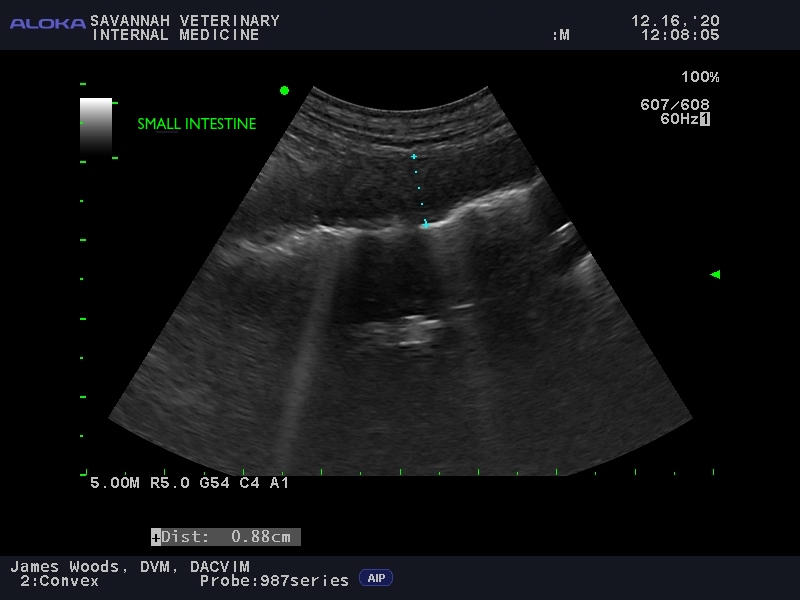Click the date 12.16.'20
The width and height of the screenshot is (800, 600).
point(675,21)
